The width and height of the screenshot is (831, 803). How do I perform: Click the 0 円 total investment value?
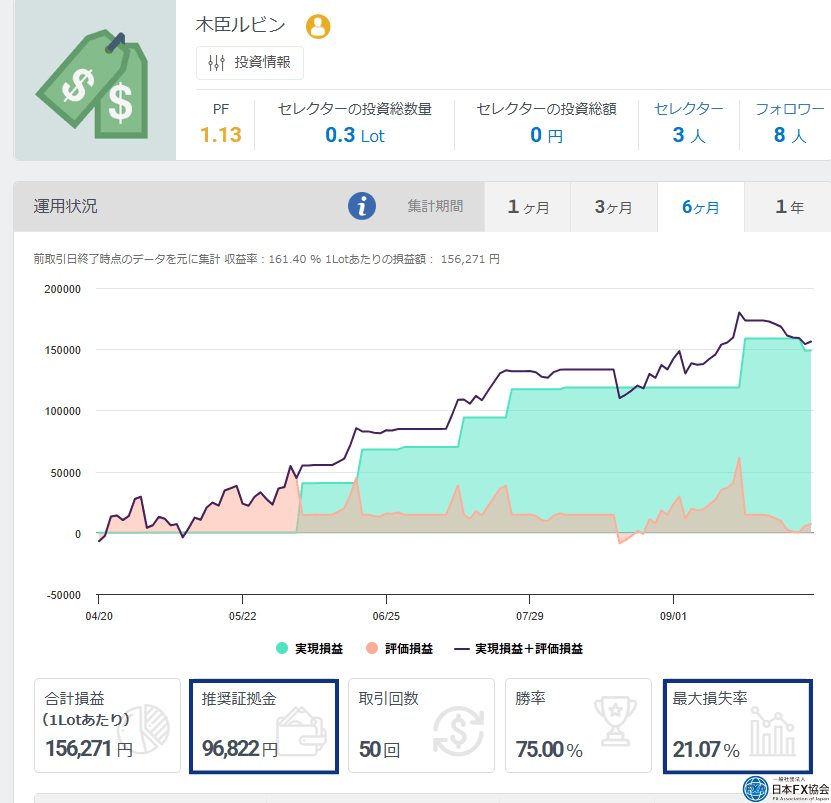point(546,135)
